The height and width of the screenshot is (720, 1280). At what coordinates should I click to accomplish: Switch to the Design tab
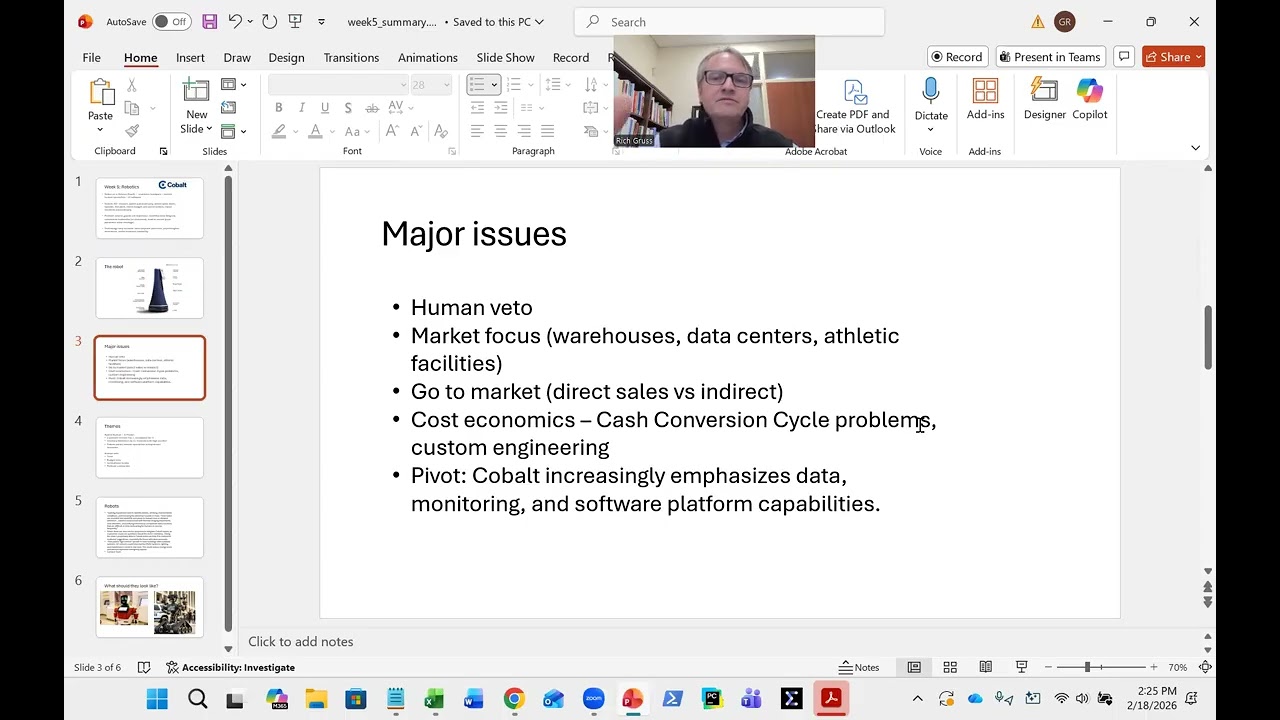(286, 58)
